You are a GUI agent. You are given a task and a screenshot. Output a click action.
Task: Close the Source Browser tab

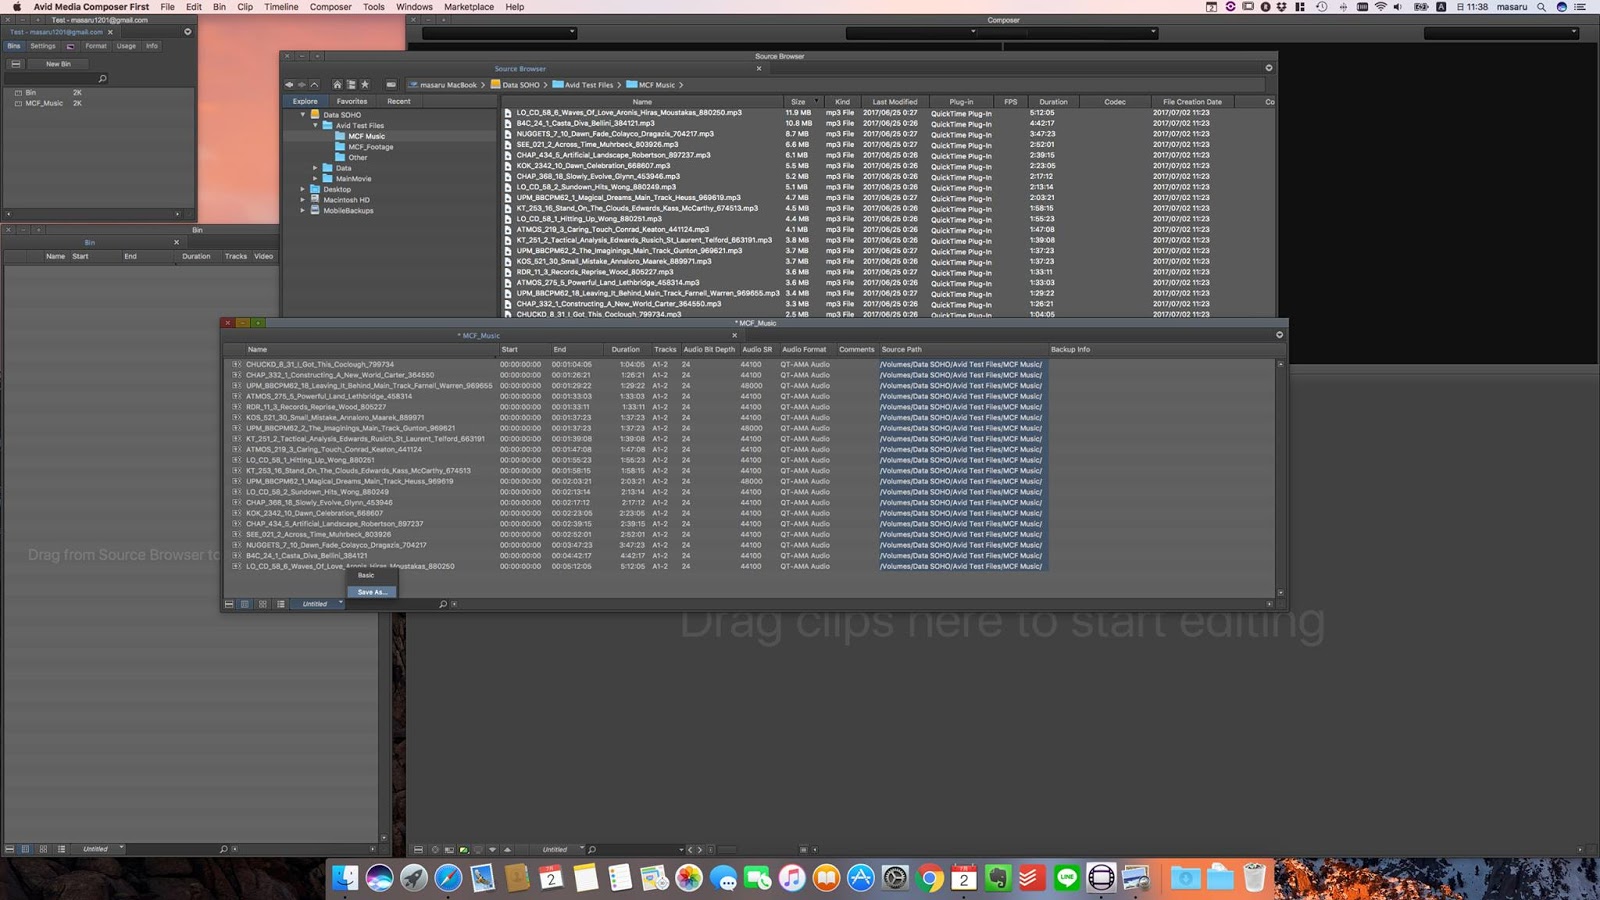point(759,69)
